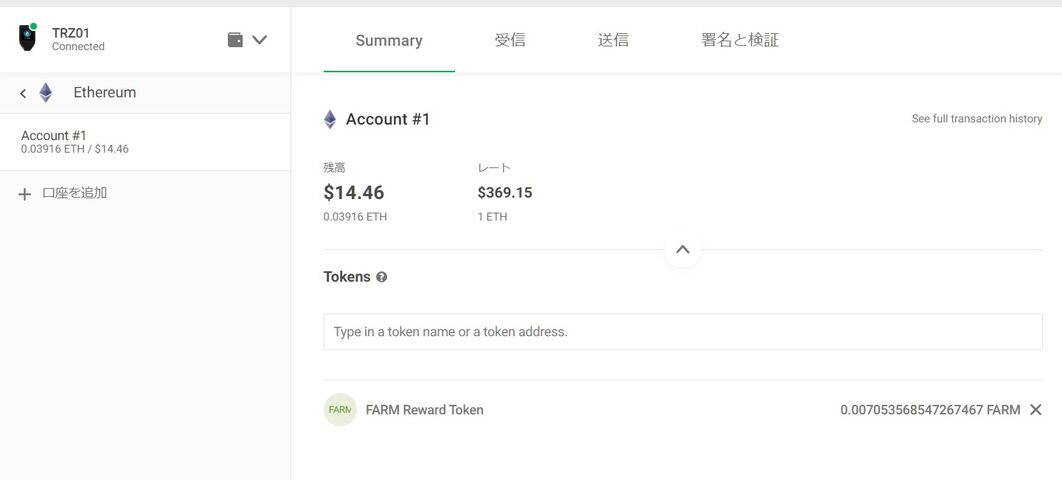Click the Ethereum logo in sidebar
The height and width of the screenshot is (480, 1062).
point(45,93)
